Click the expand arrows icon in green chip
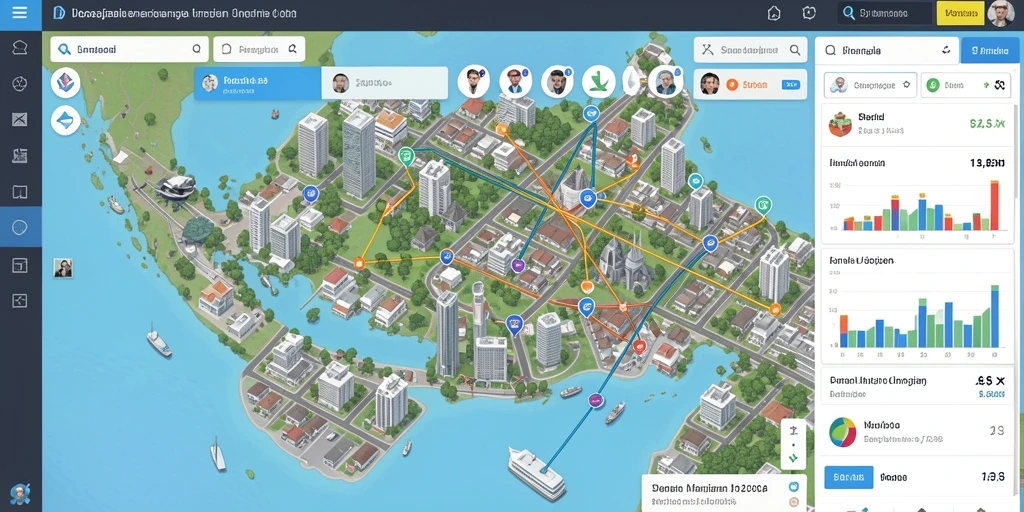This screenshot has height=512, width=1024. 998,85
